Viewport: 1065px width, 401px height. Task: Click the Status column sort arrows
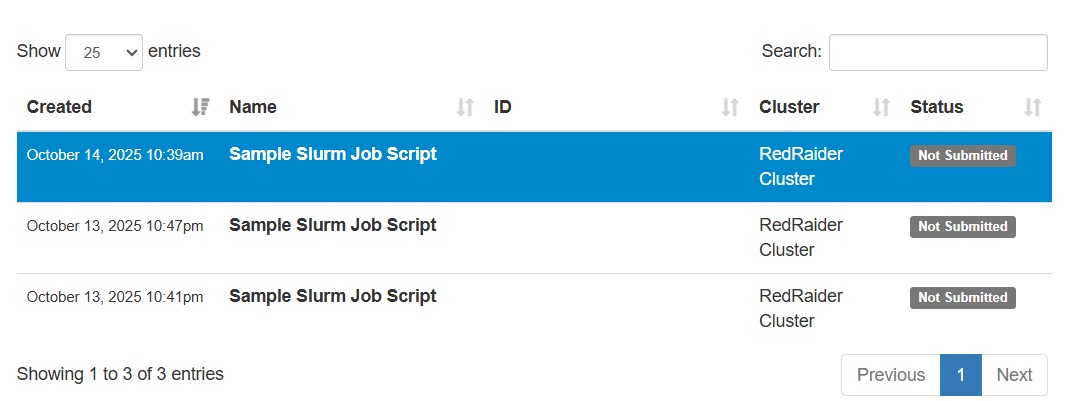pyautogui.click(x=1033, y=107)
